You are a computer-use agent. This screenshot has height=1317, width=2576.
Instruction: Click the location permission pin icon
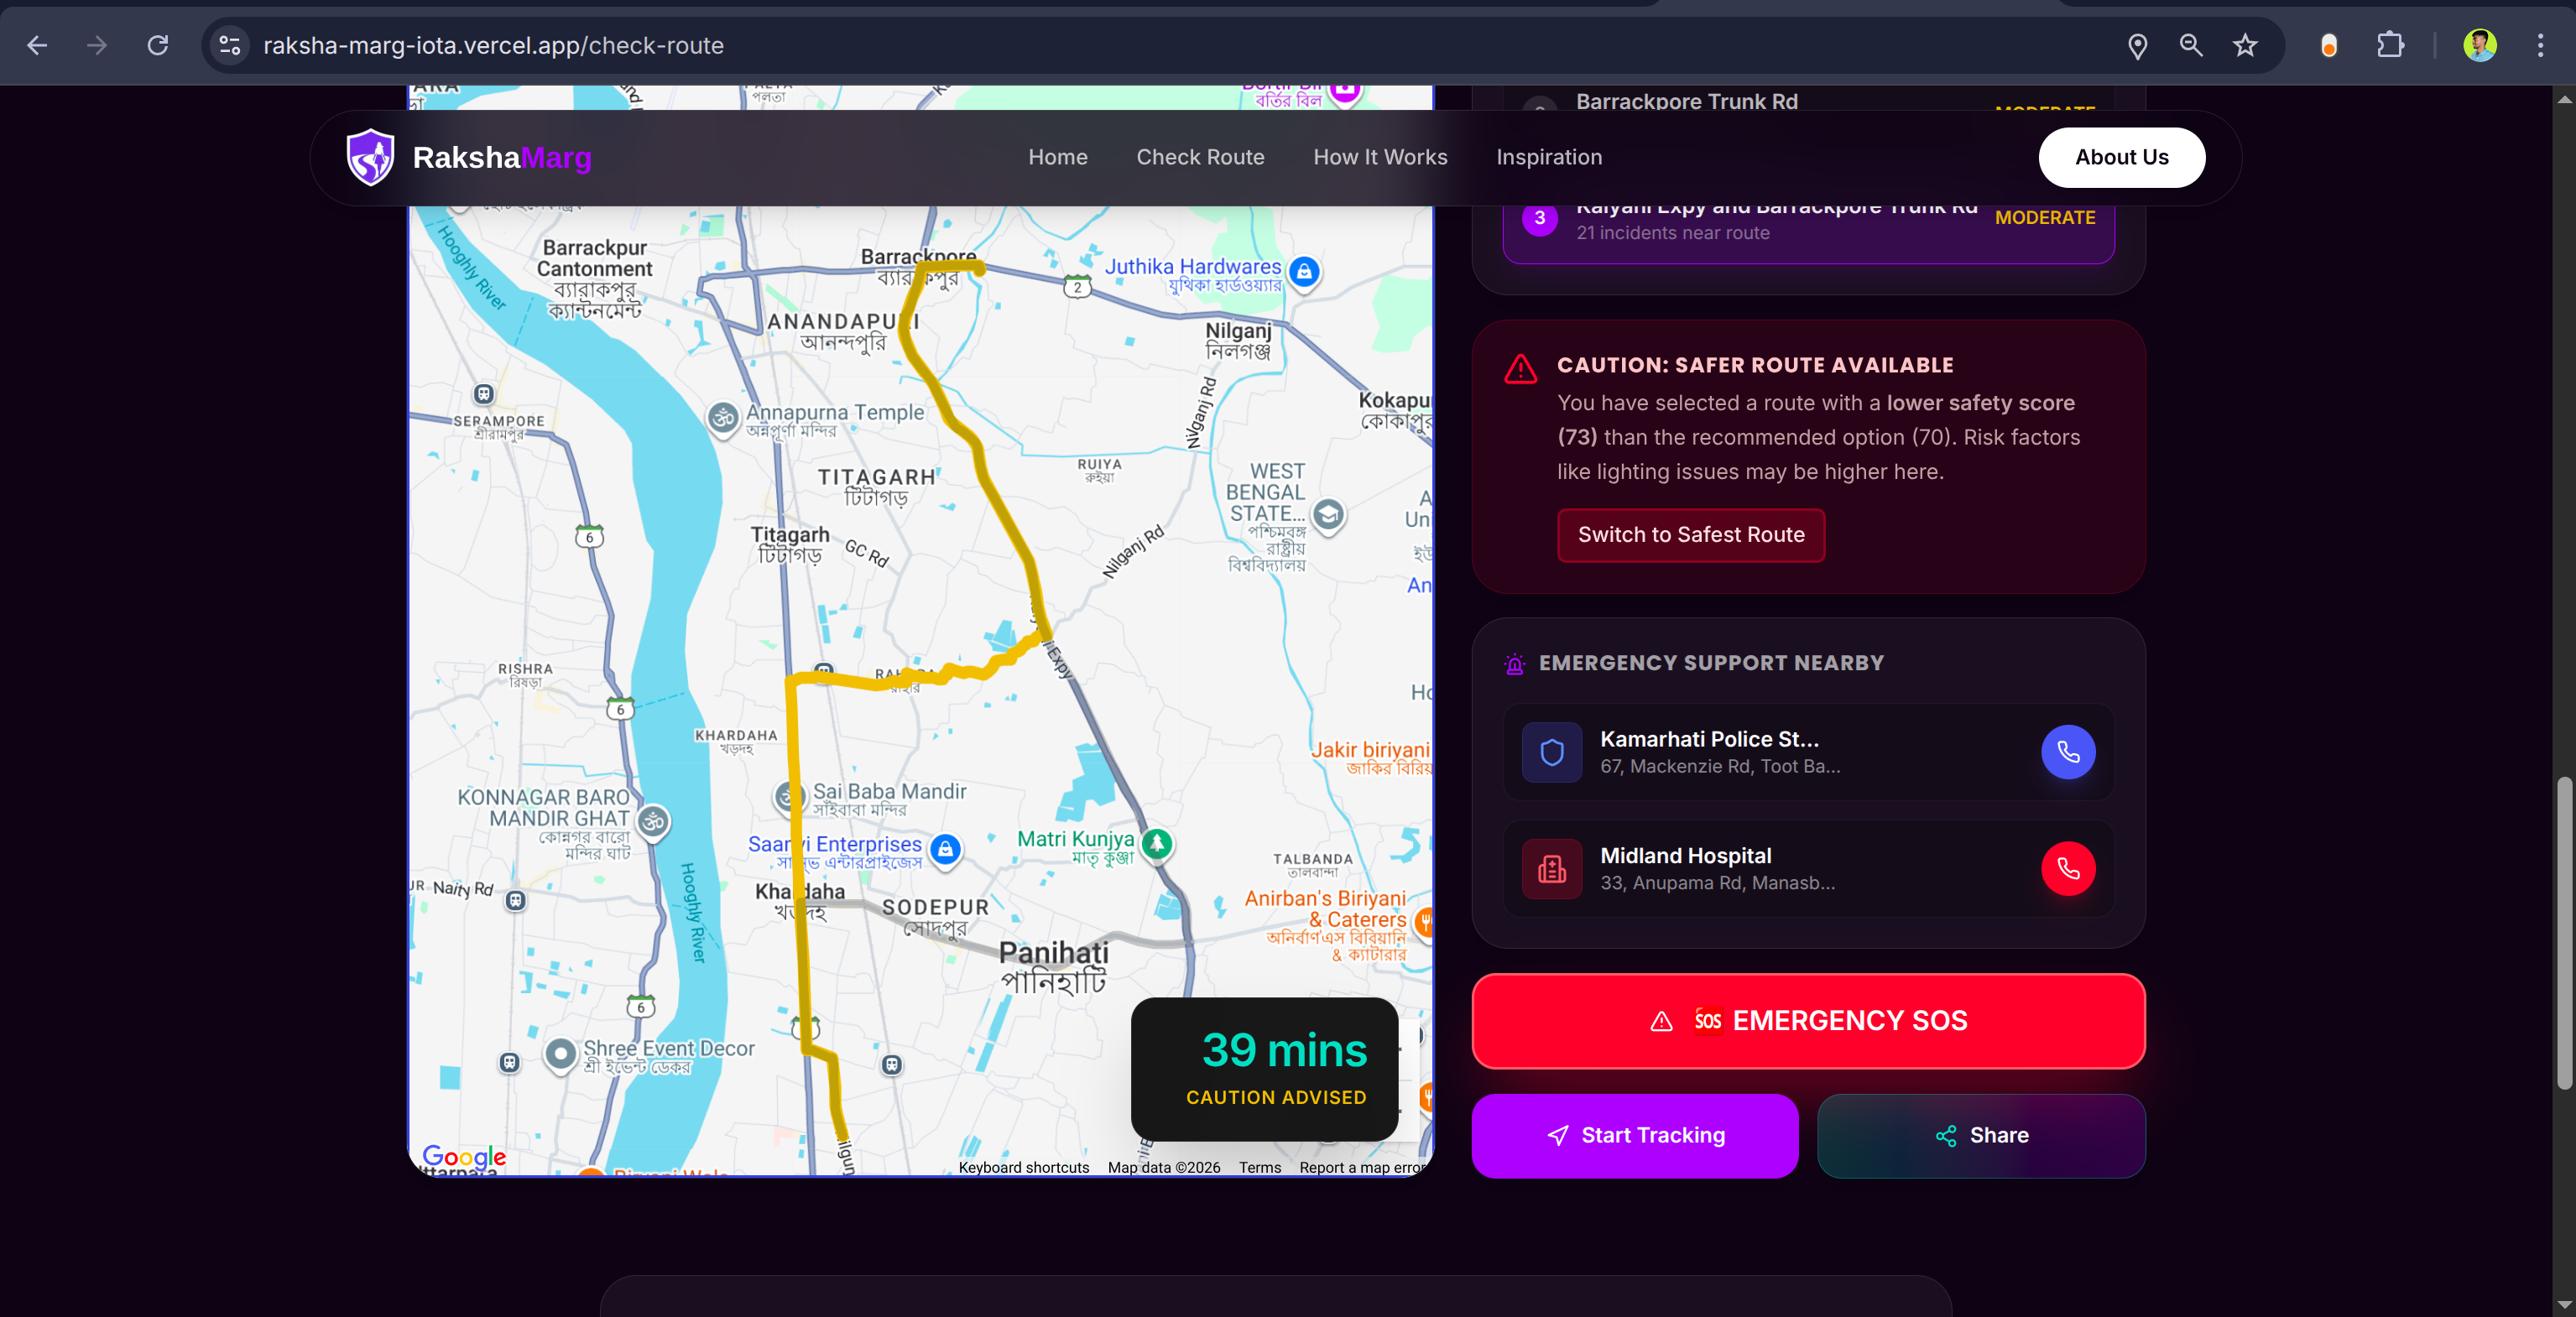coord(2137,46)
